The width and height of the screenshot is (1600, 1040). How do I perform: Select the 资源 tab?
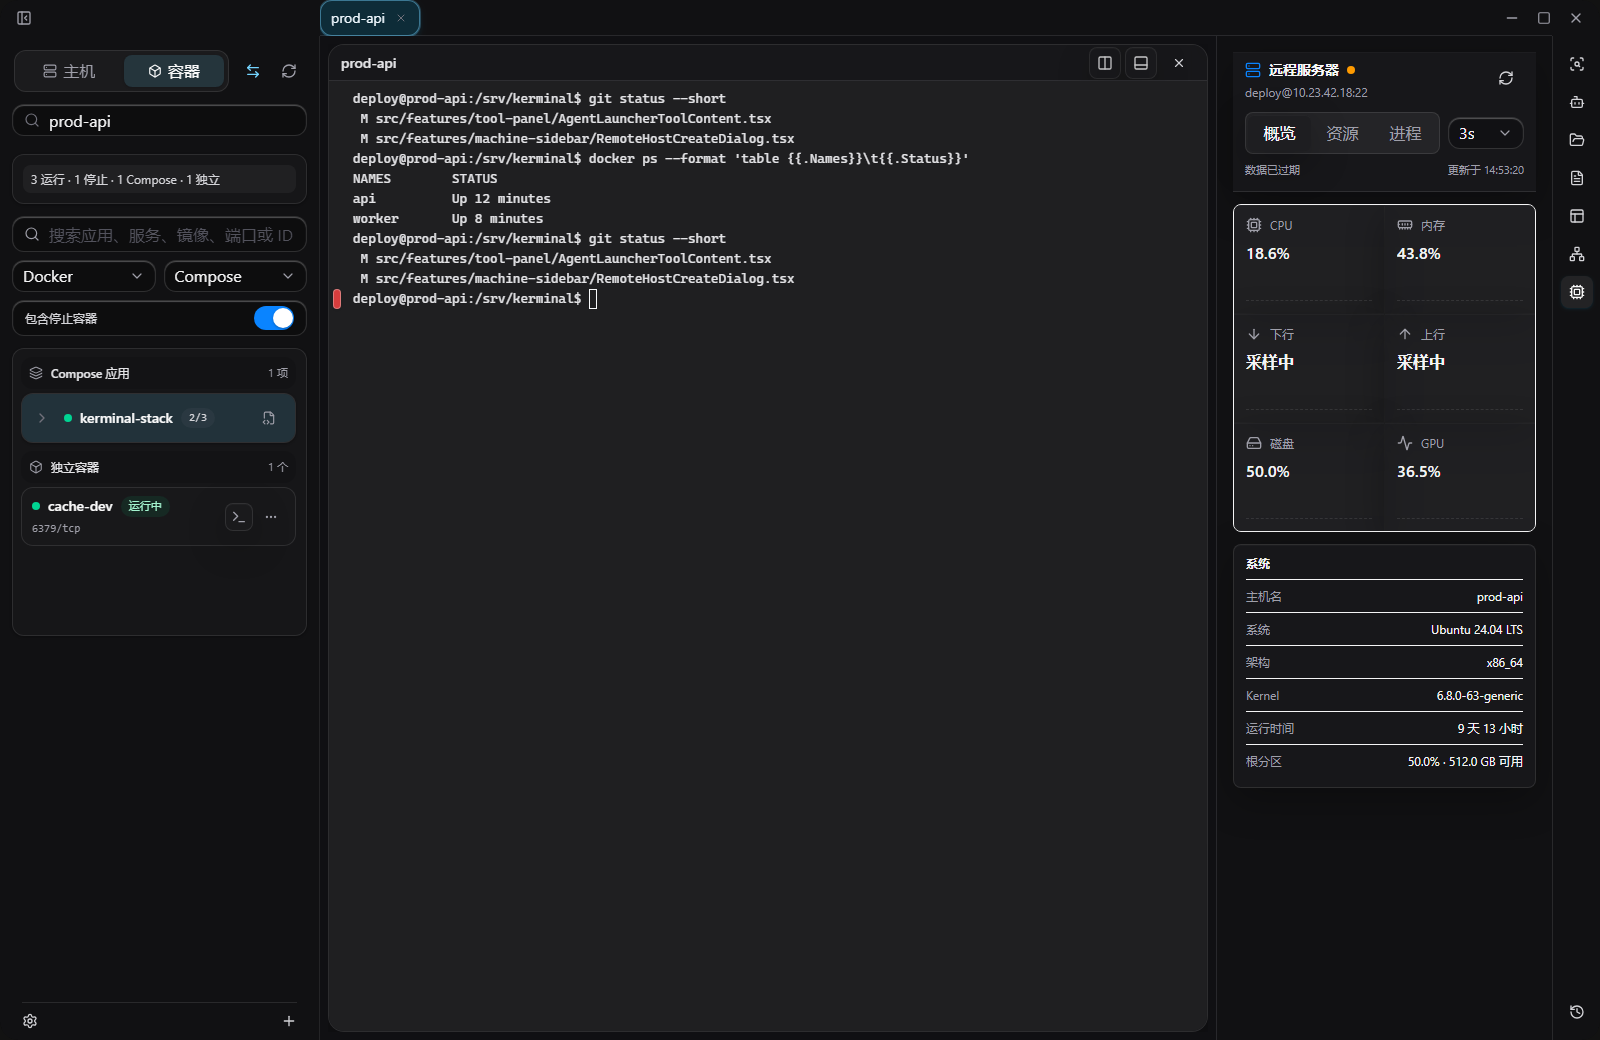pyautogui.click(x=1342, y=133)
